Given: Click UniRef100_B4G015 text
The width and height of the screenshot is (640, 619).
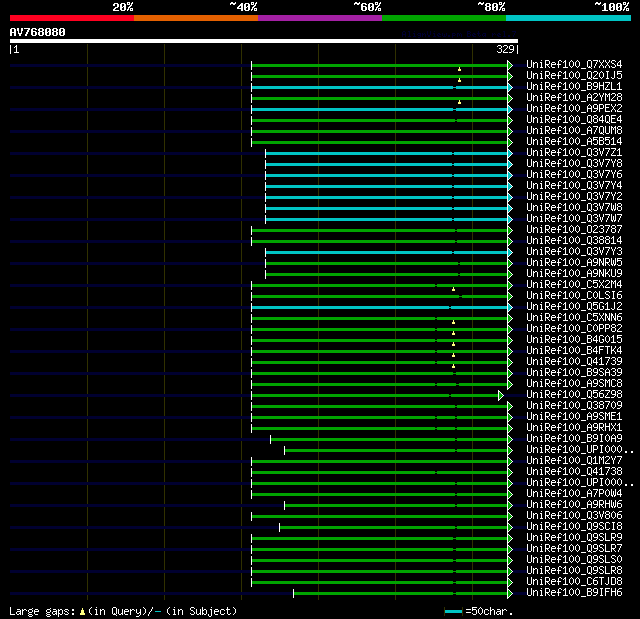Looking at the screenshot, I should click(x=574, y=340).
